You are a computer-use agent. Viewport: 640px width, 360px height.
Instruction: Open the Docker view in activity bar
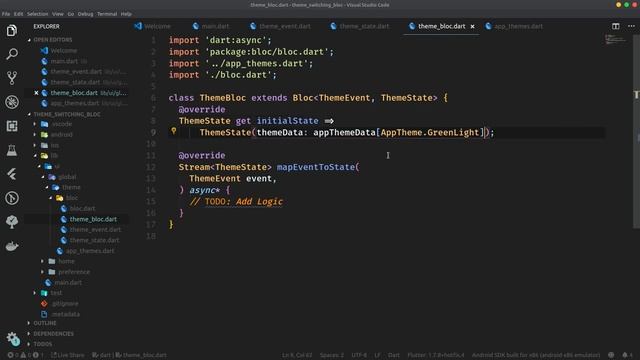point(12,246)
